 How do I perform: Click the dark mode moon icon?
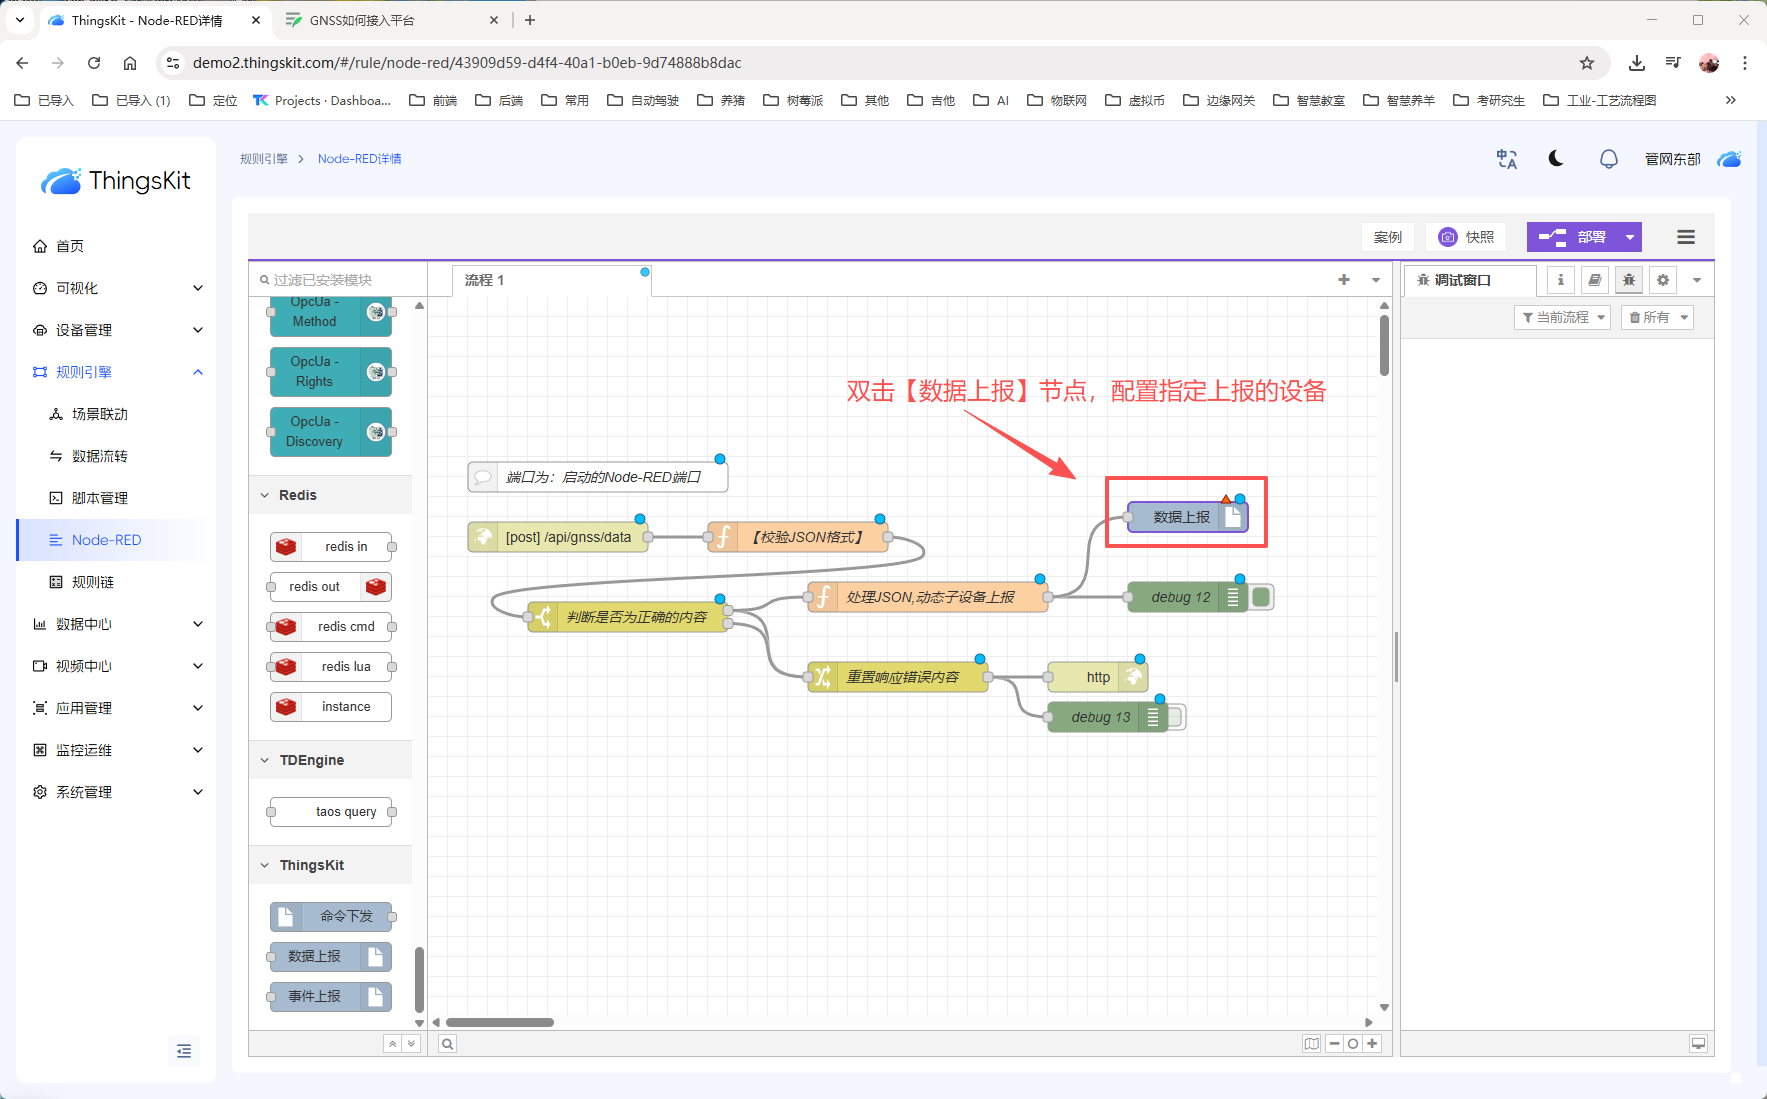(1556, 159)
